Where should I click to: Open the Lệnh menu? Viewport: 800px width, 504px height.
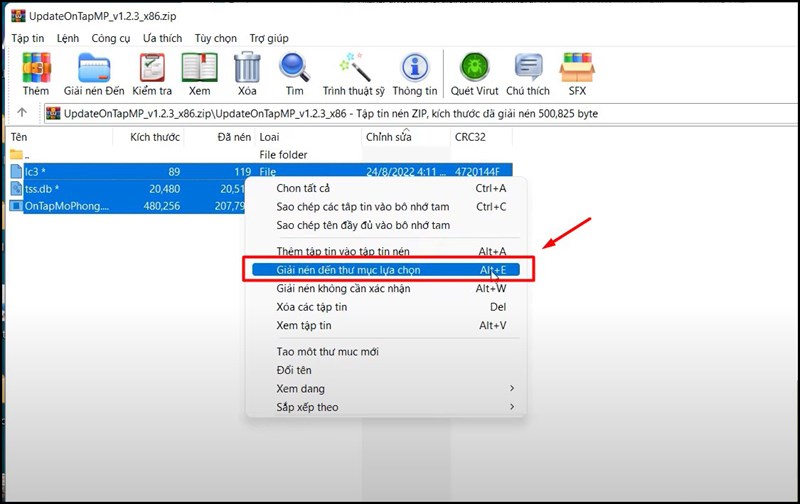(68, 38)
